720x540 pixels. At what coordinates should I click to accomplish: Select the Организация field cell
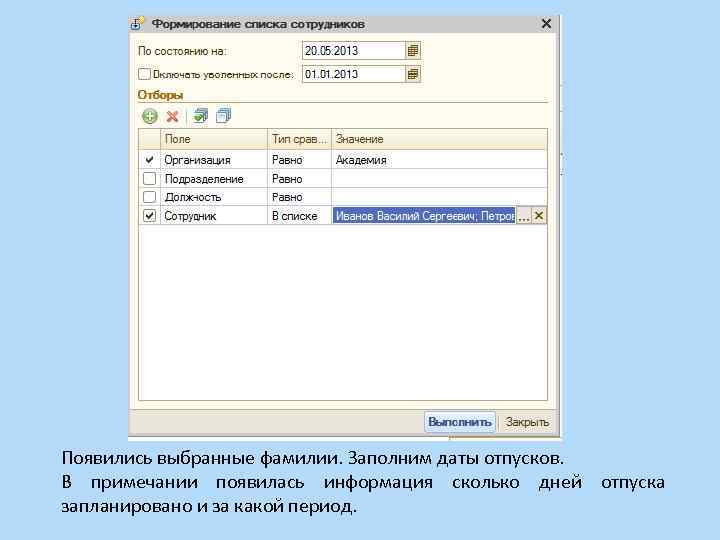(214, 160)
